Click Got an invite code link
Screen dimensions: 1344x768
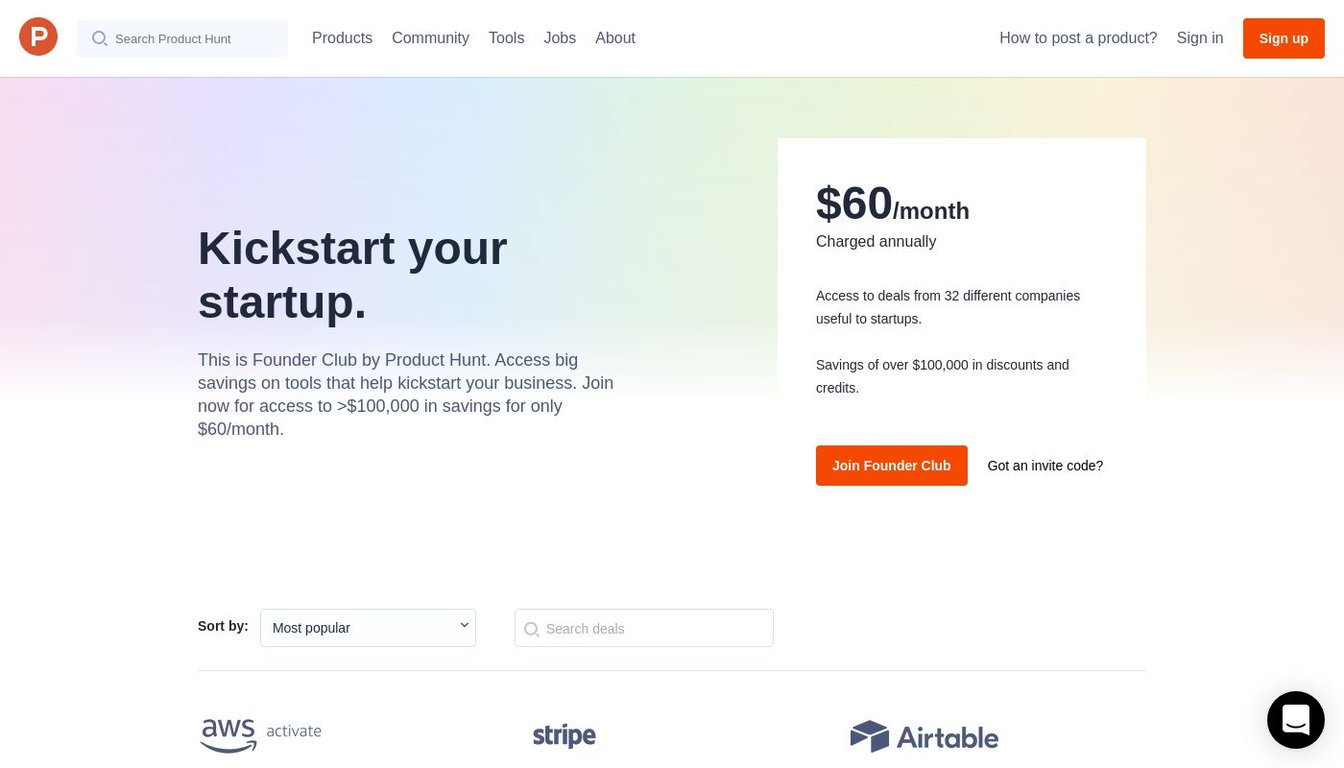click(1045, 466)
